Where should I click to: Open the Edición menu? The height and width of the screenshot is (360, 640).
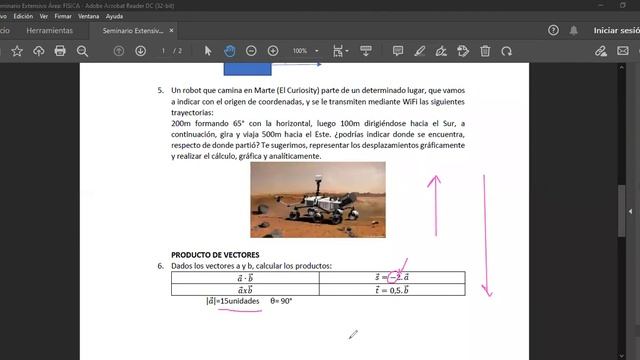coord(23,16)
